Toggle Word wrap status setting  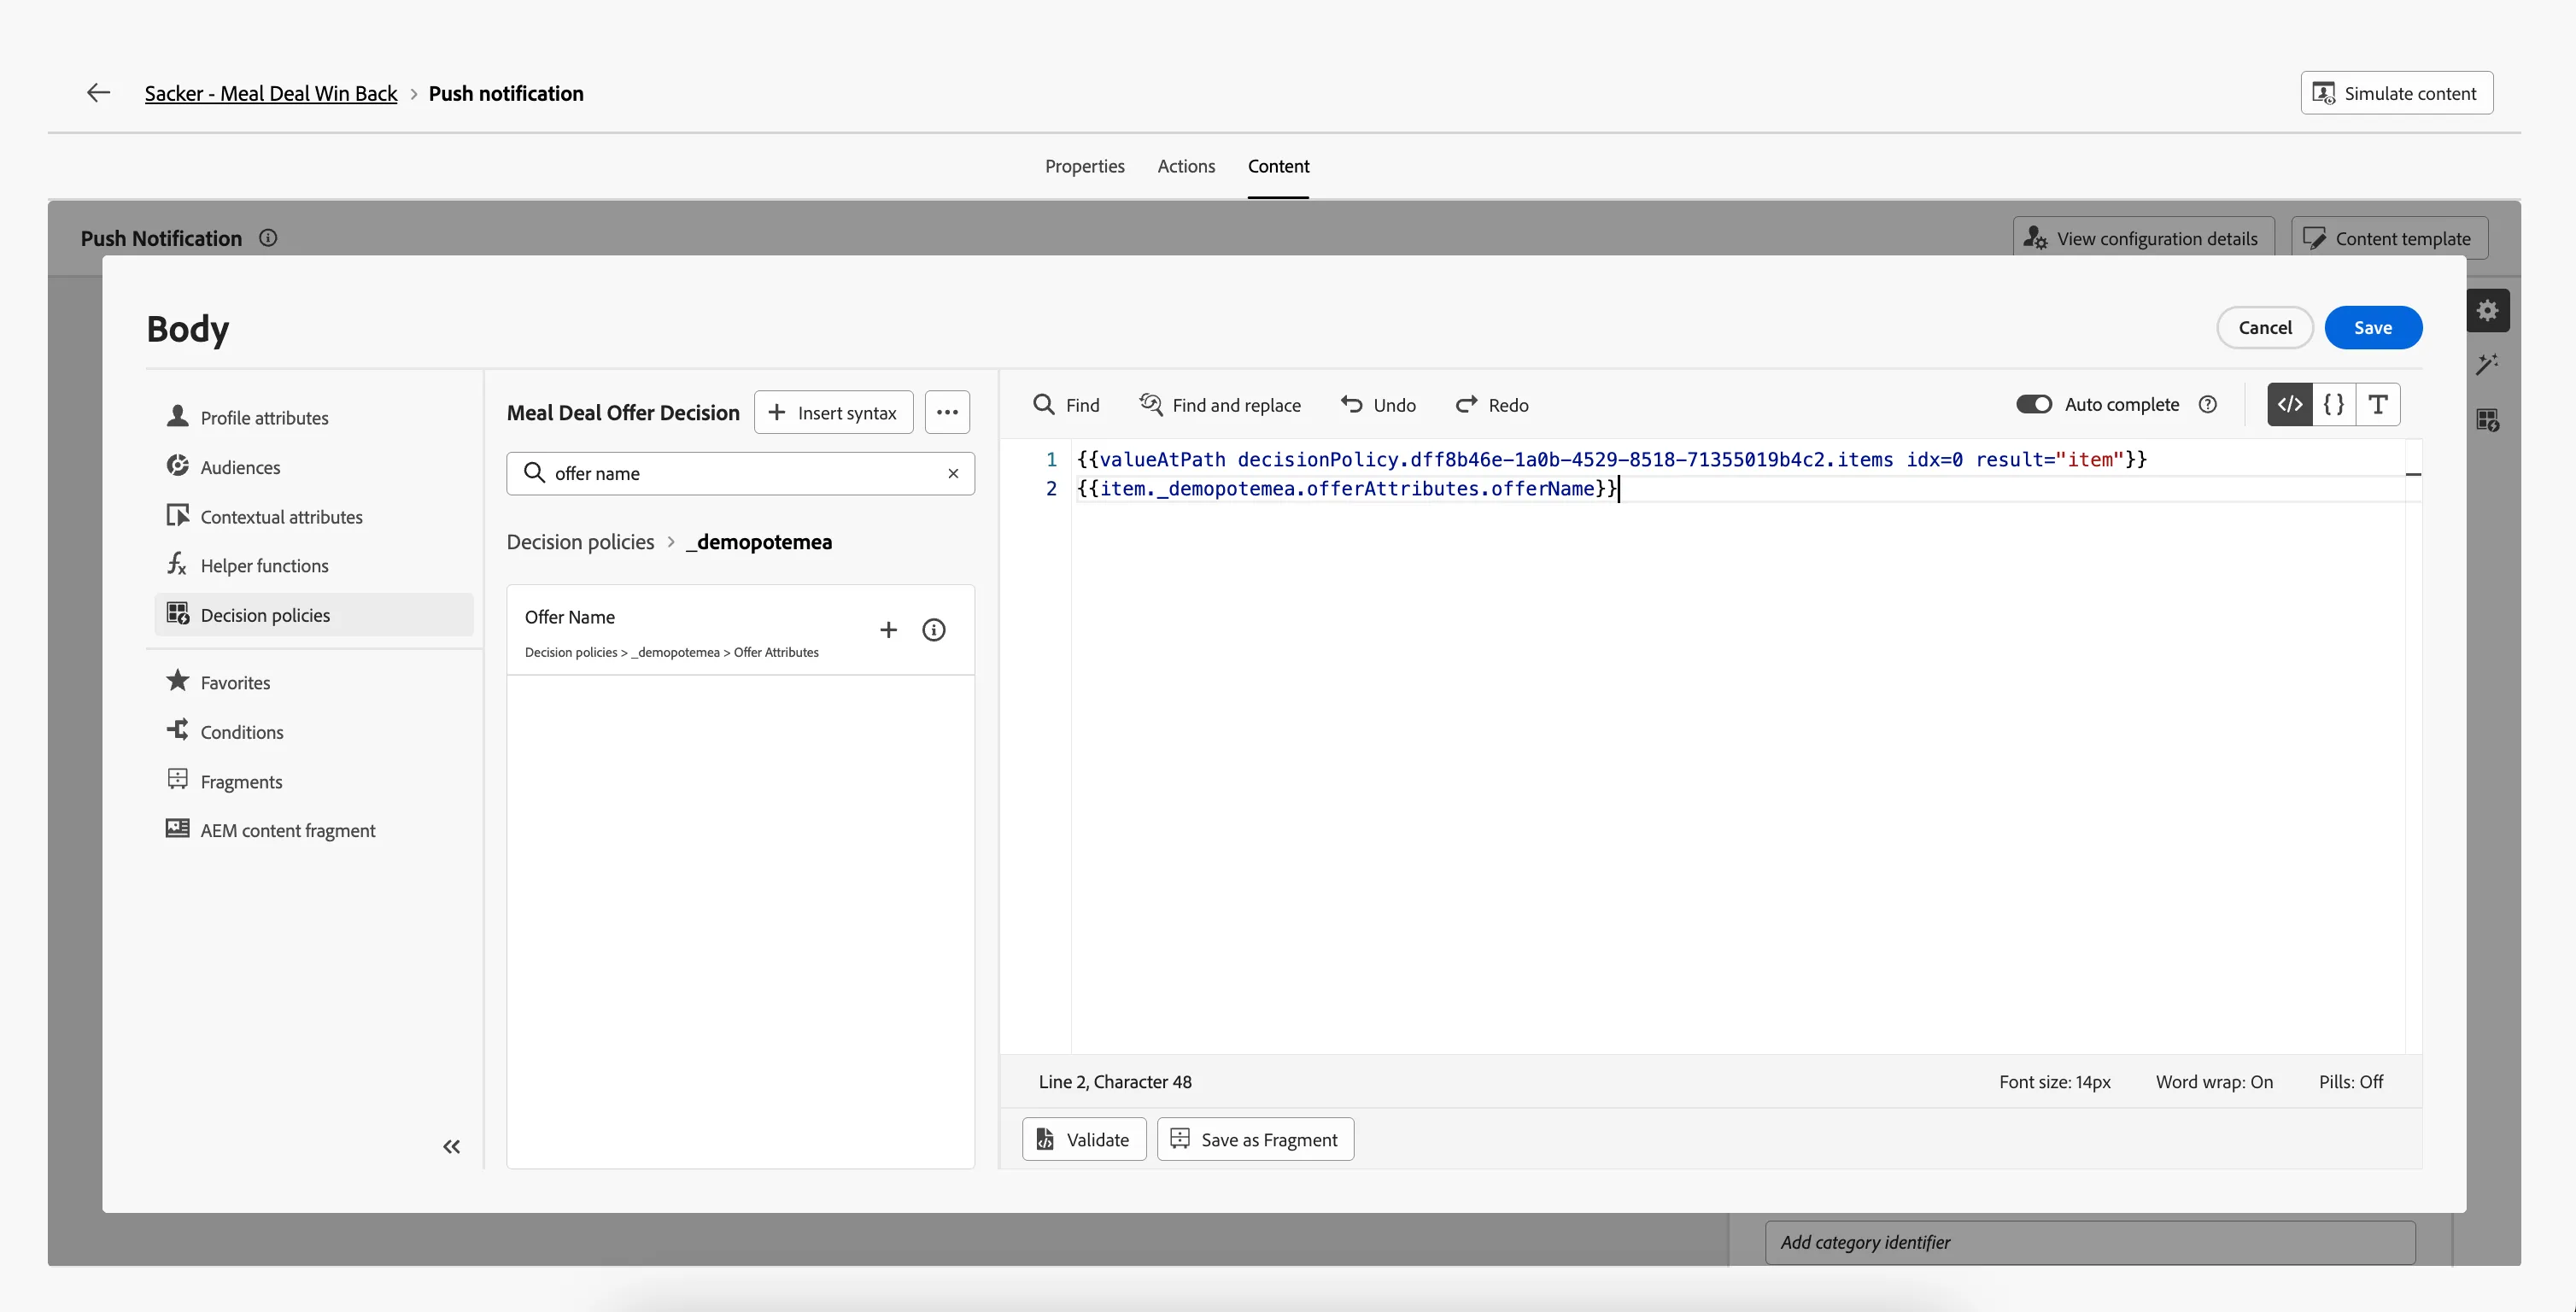coord(2214,1082)
